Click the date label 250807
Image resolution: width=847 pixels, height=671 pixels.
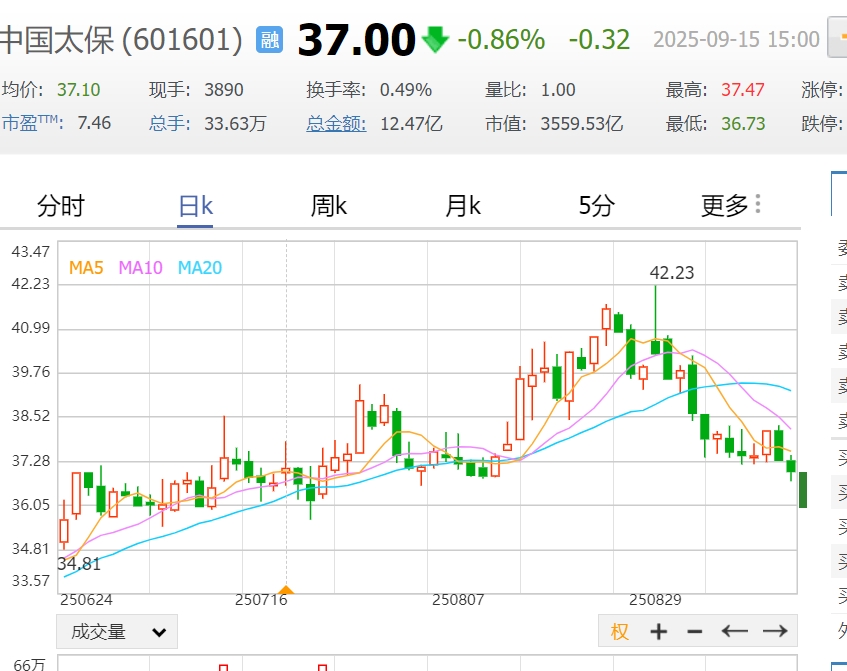click(458, 600)
